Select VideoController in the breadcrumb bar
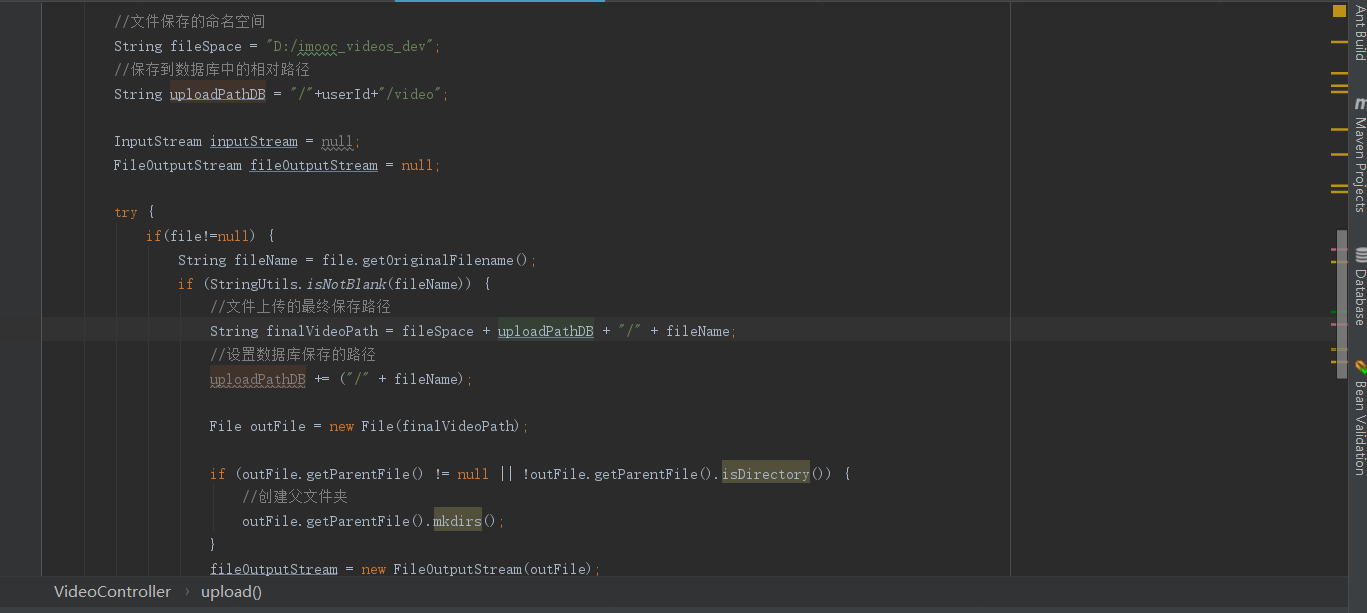1367x613 pixels. coord(112,592)
